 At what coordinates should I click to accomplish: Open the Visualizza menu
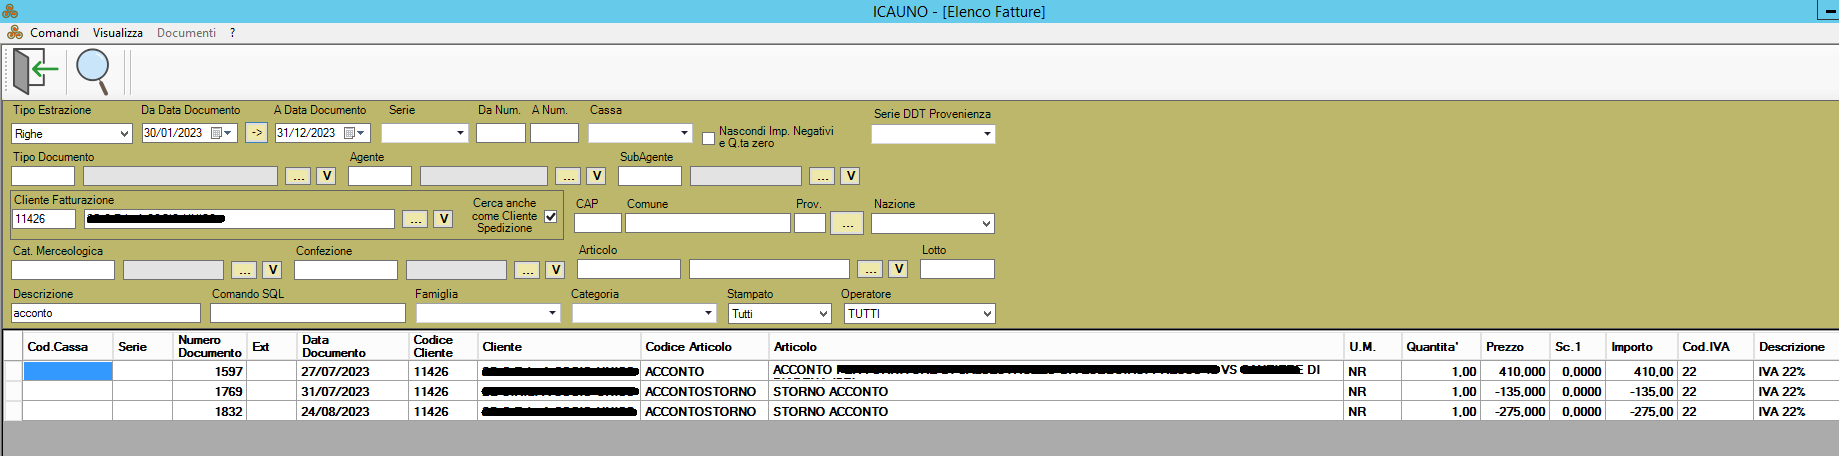coord(118,33)
